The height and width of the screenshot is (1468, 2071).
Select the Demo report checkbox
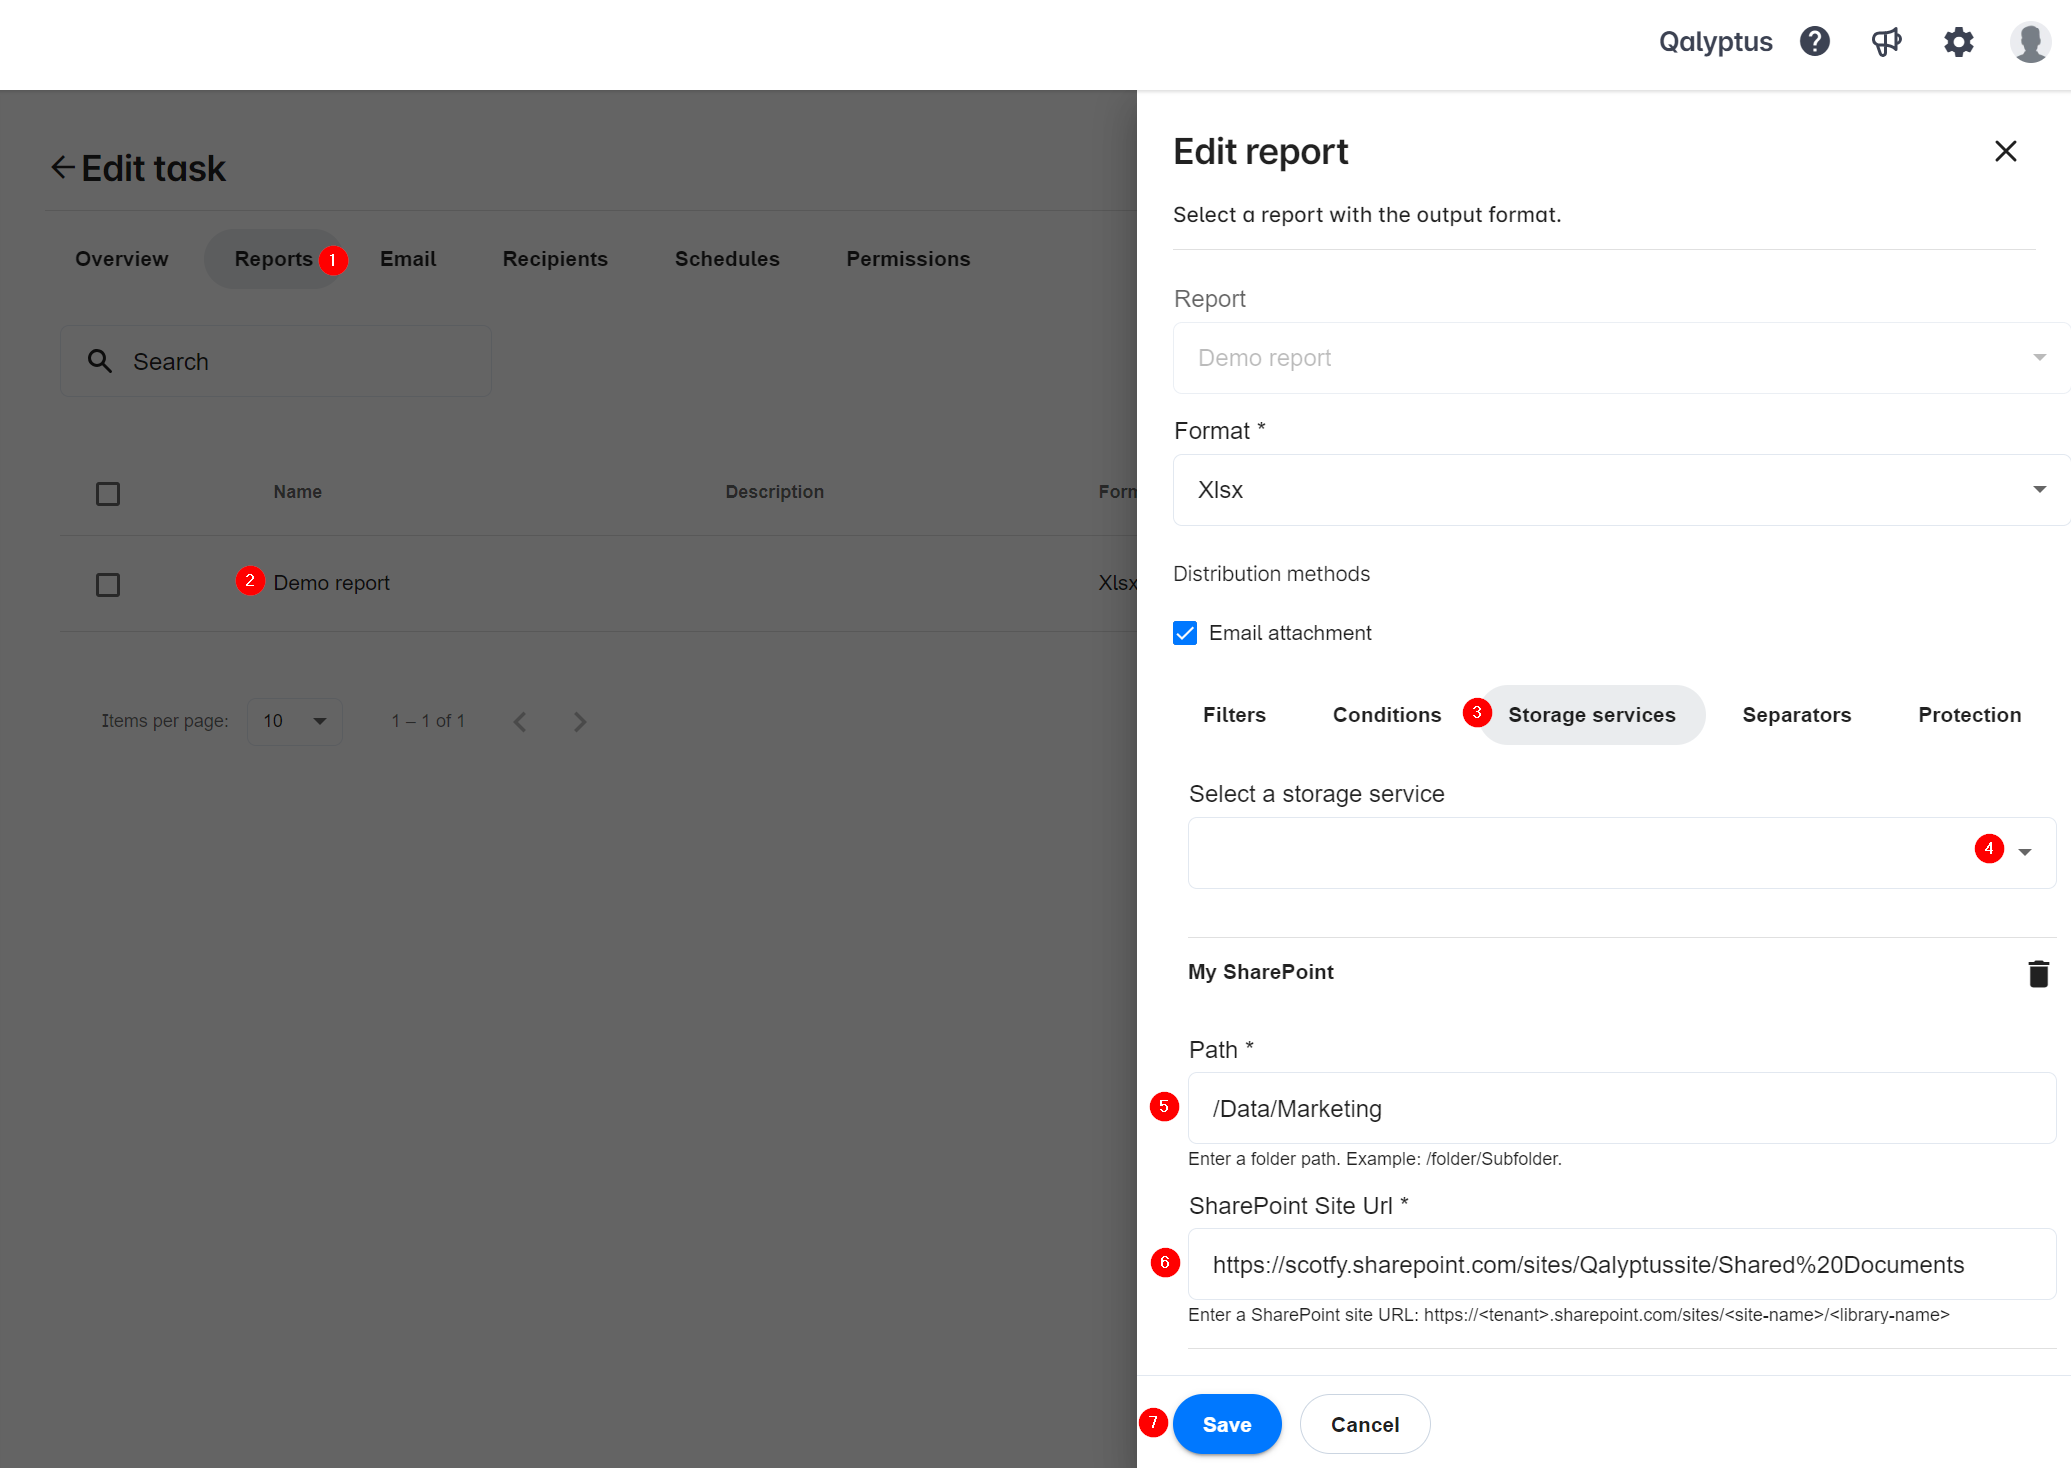point(107,584)
